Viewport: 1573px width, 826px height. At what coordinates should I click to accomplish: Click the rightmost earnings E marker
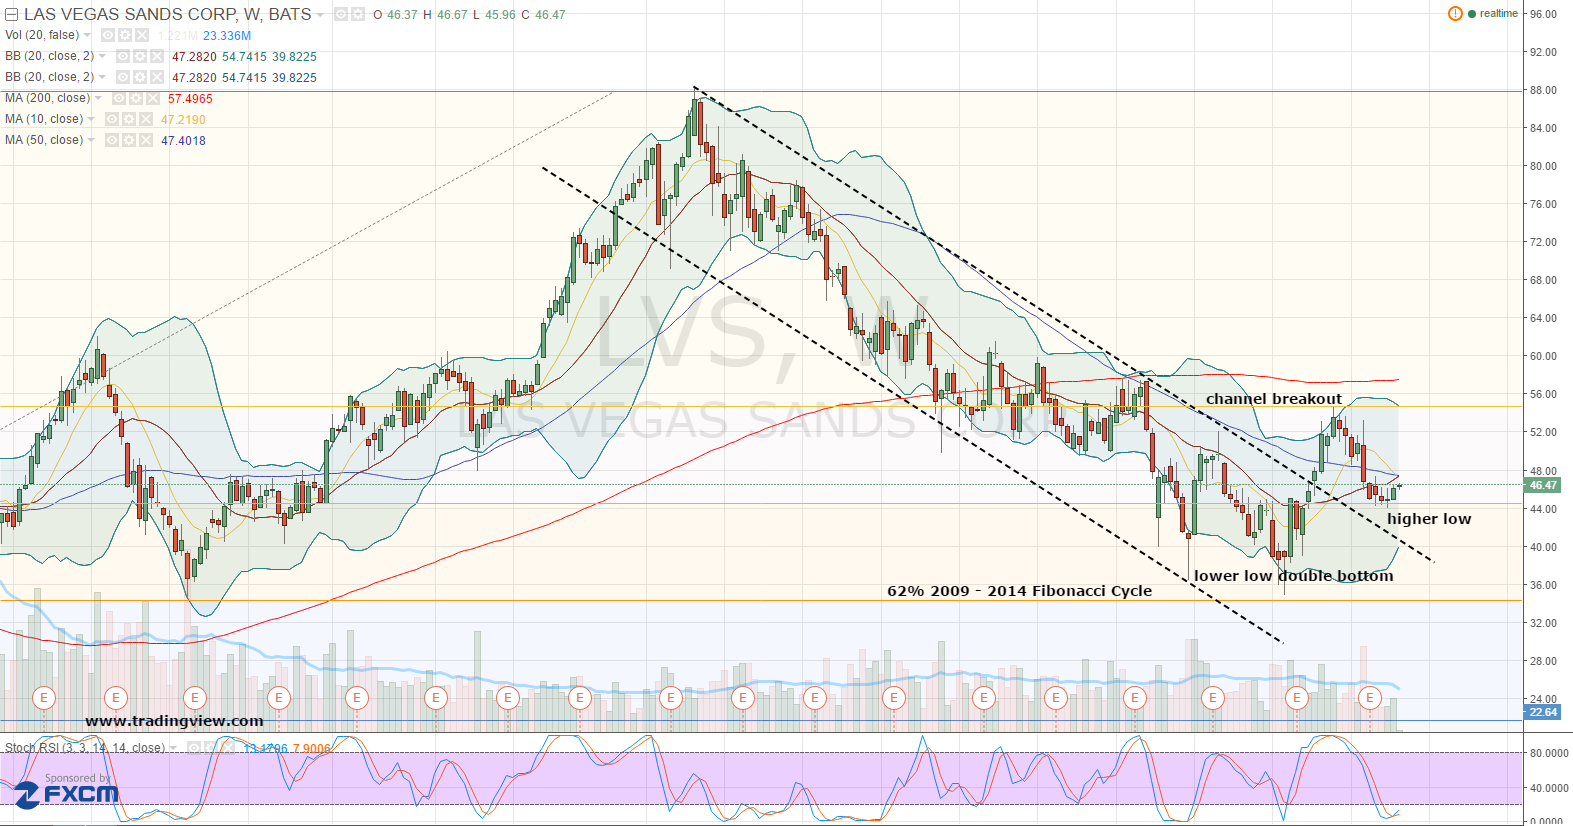(x=1369, y=698)
